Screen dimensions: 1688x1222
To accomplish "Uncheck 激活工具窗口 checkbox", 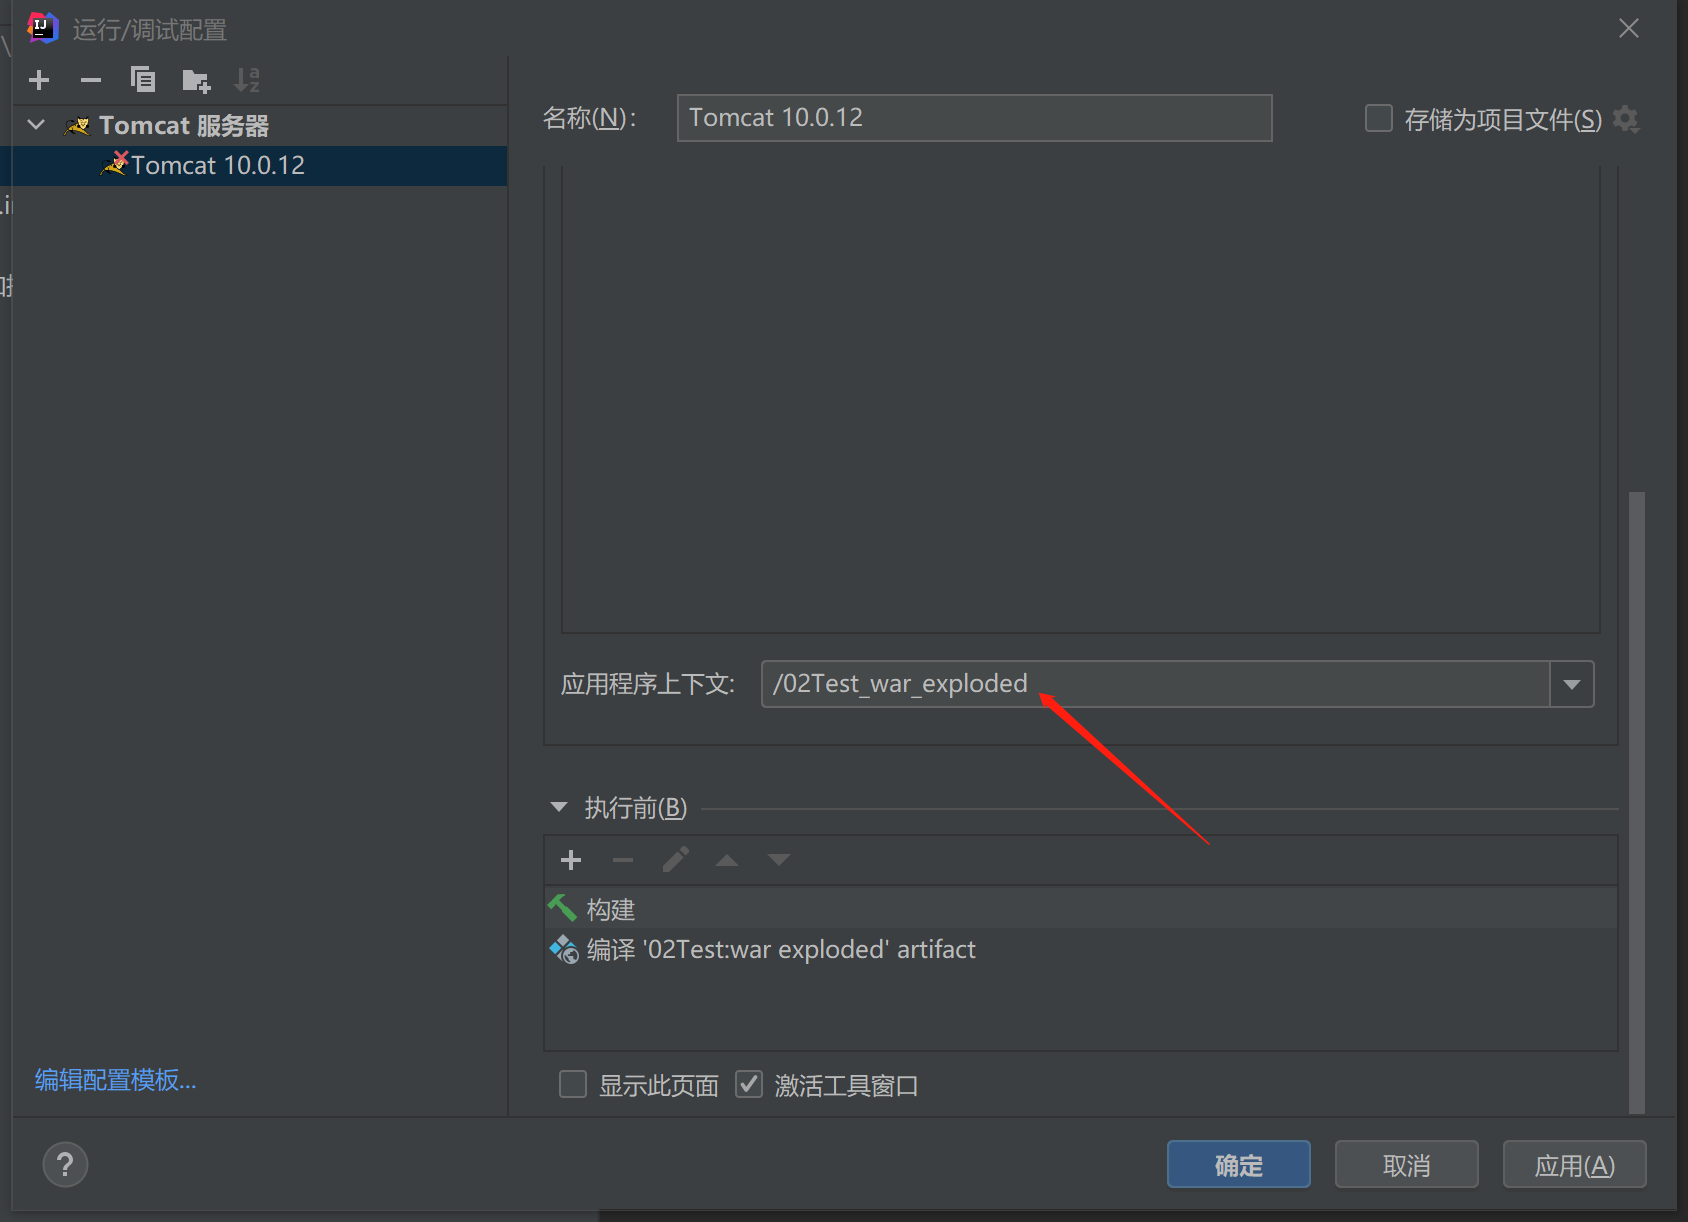I will click(749, 1084).
